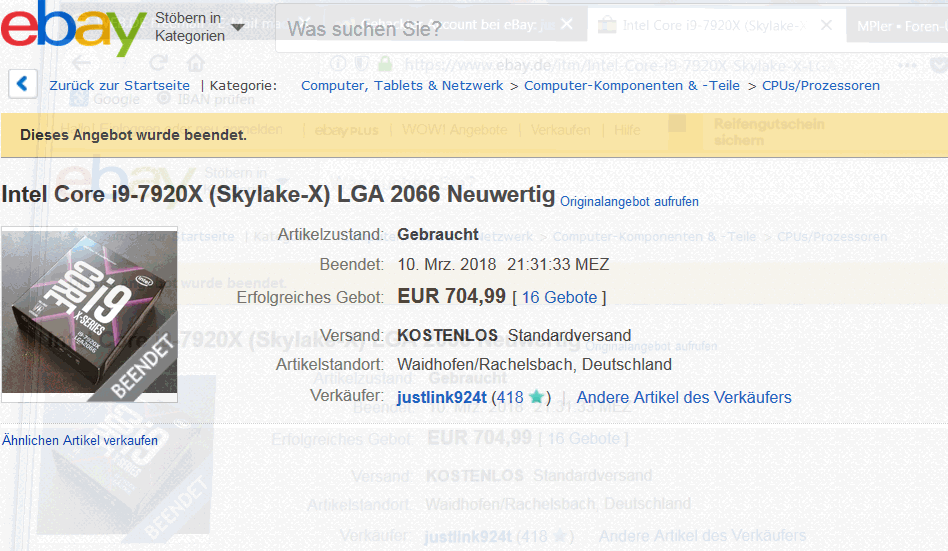The height and width of the screenshot is (551, 948).
Task: Open seller justlink924t profile
Action: (x=441, y=397)
